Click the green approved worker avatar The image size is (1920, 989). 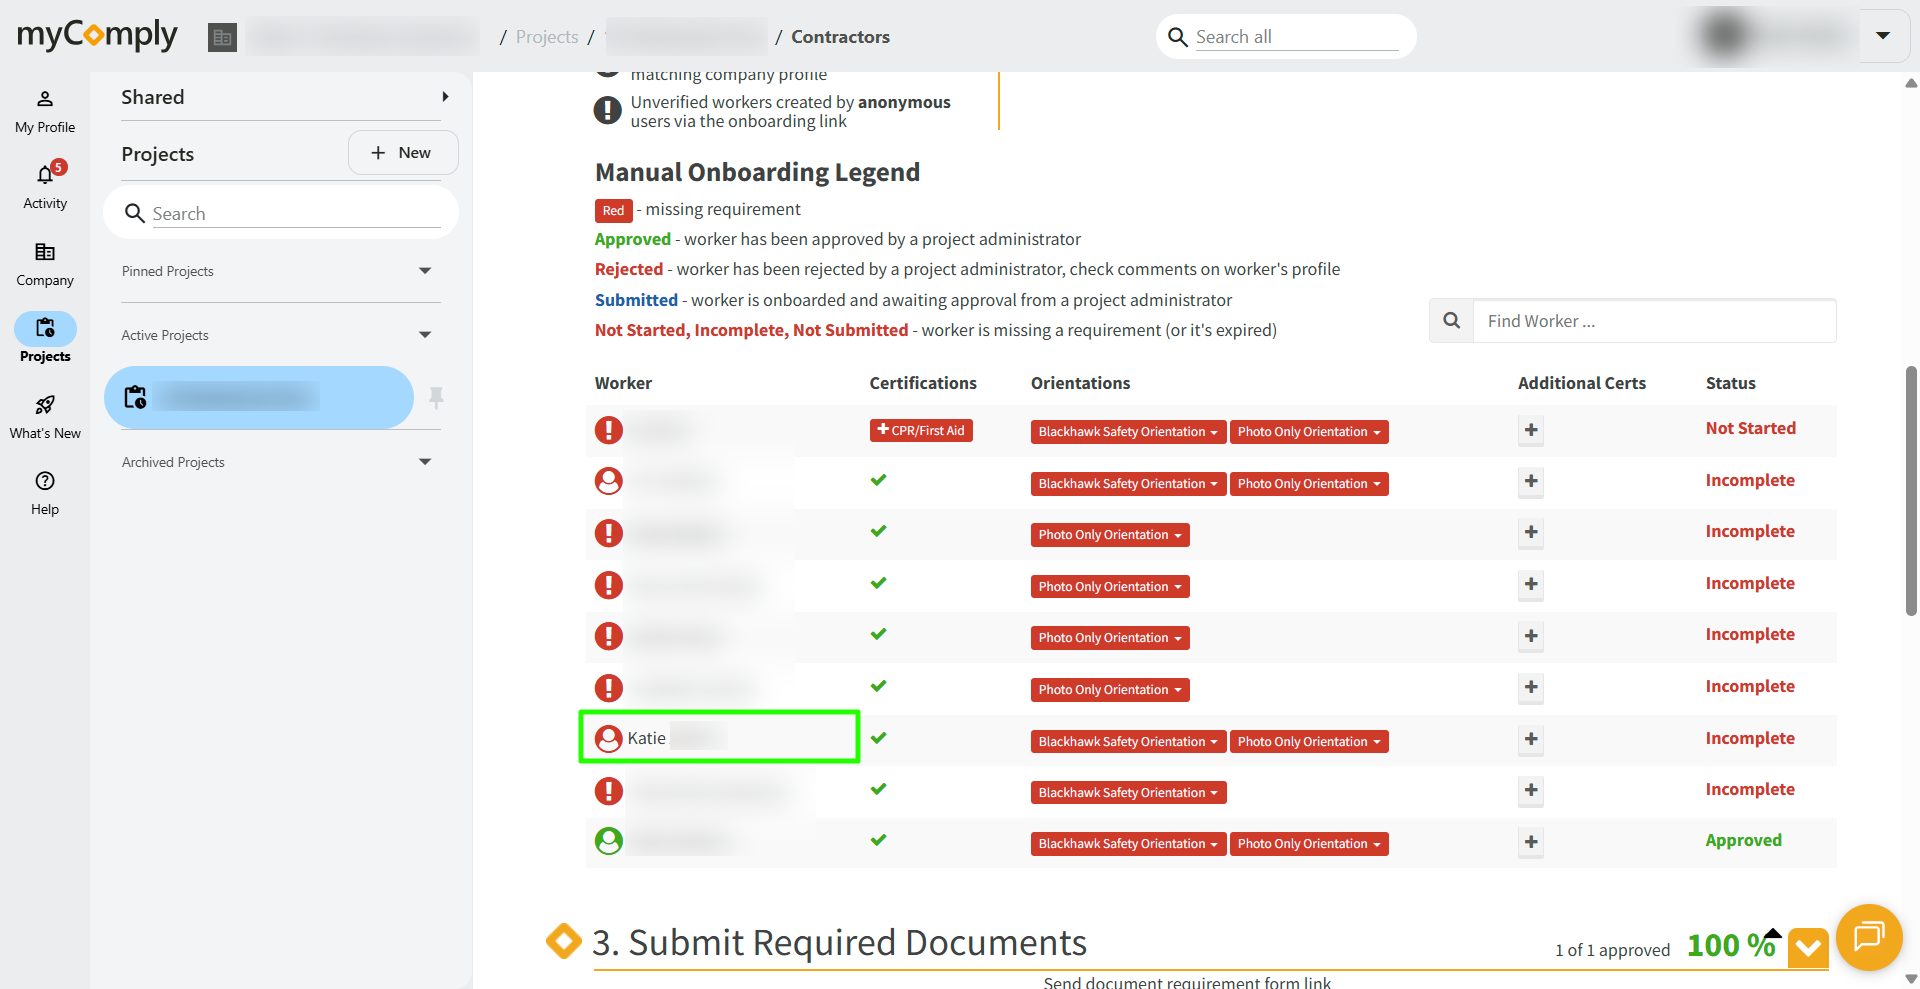pos(609,841)
